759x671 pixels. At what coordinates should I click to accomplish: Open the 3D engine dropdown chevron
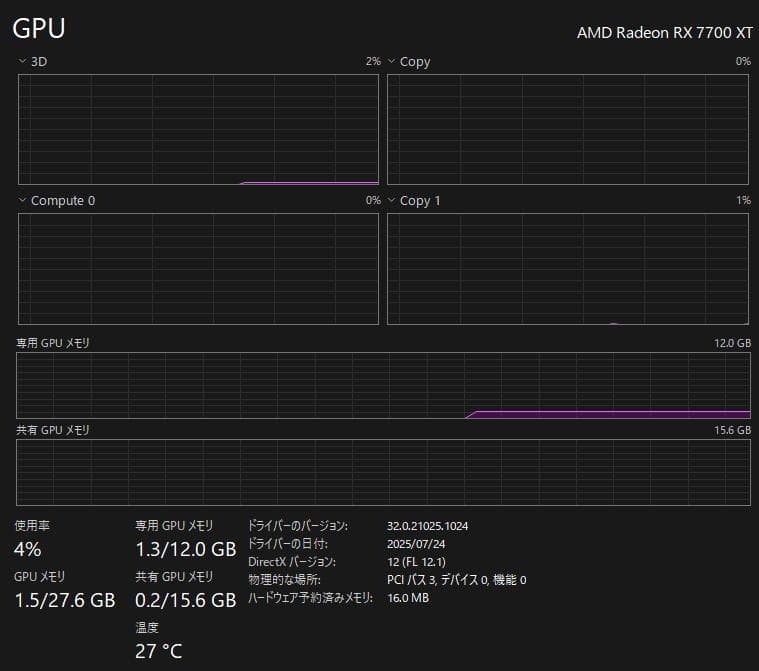point(22,62)
